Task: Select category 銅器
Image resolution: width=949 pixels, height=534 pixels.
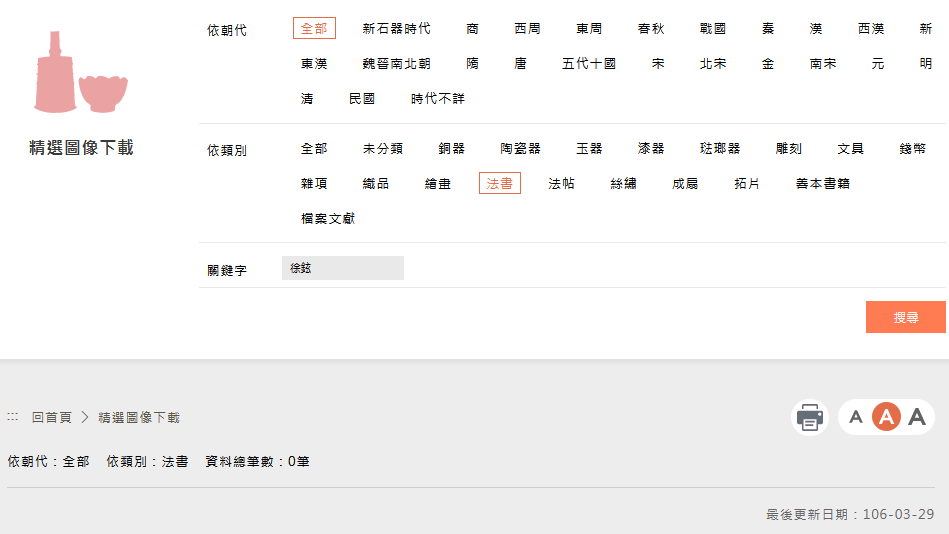Action: click(x=452, y=148)
